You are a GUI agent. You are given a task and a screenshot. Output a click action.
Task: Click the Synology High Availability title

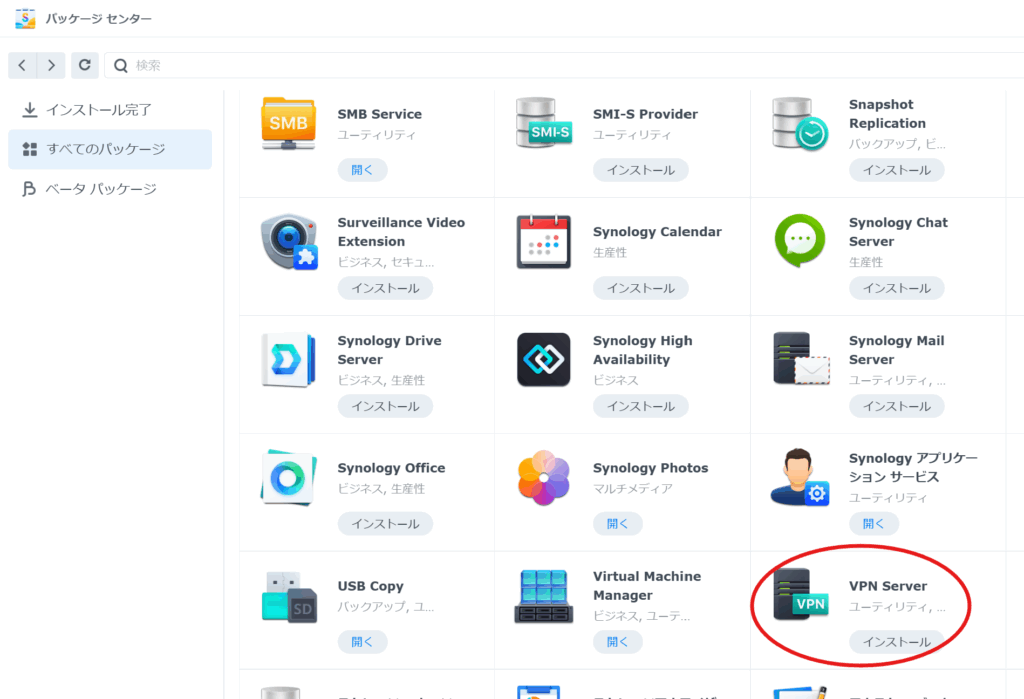point(643,350)
